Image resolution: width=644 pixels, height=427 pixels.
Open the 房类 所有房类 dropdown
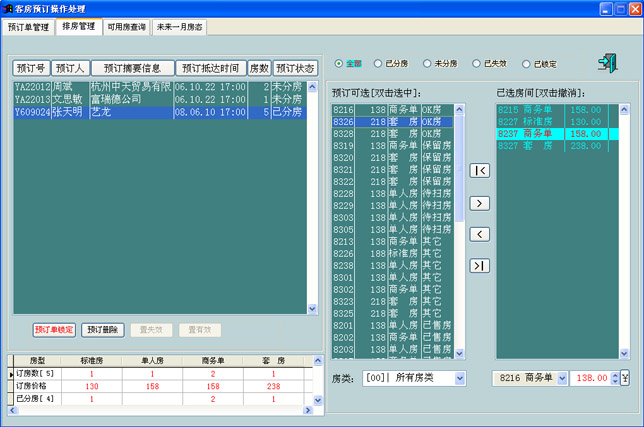[x=459, y=378]
